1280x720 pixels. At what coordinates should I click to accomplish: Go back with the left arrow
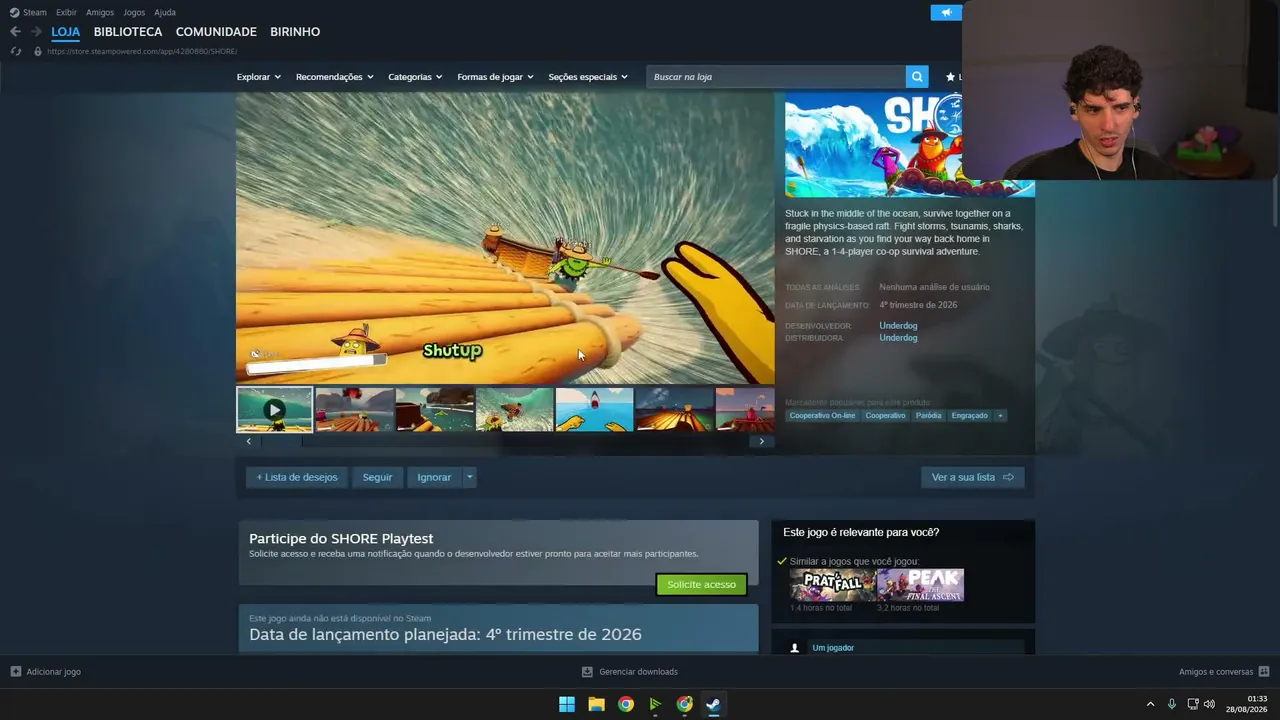[15, 32]
